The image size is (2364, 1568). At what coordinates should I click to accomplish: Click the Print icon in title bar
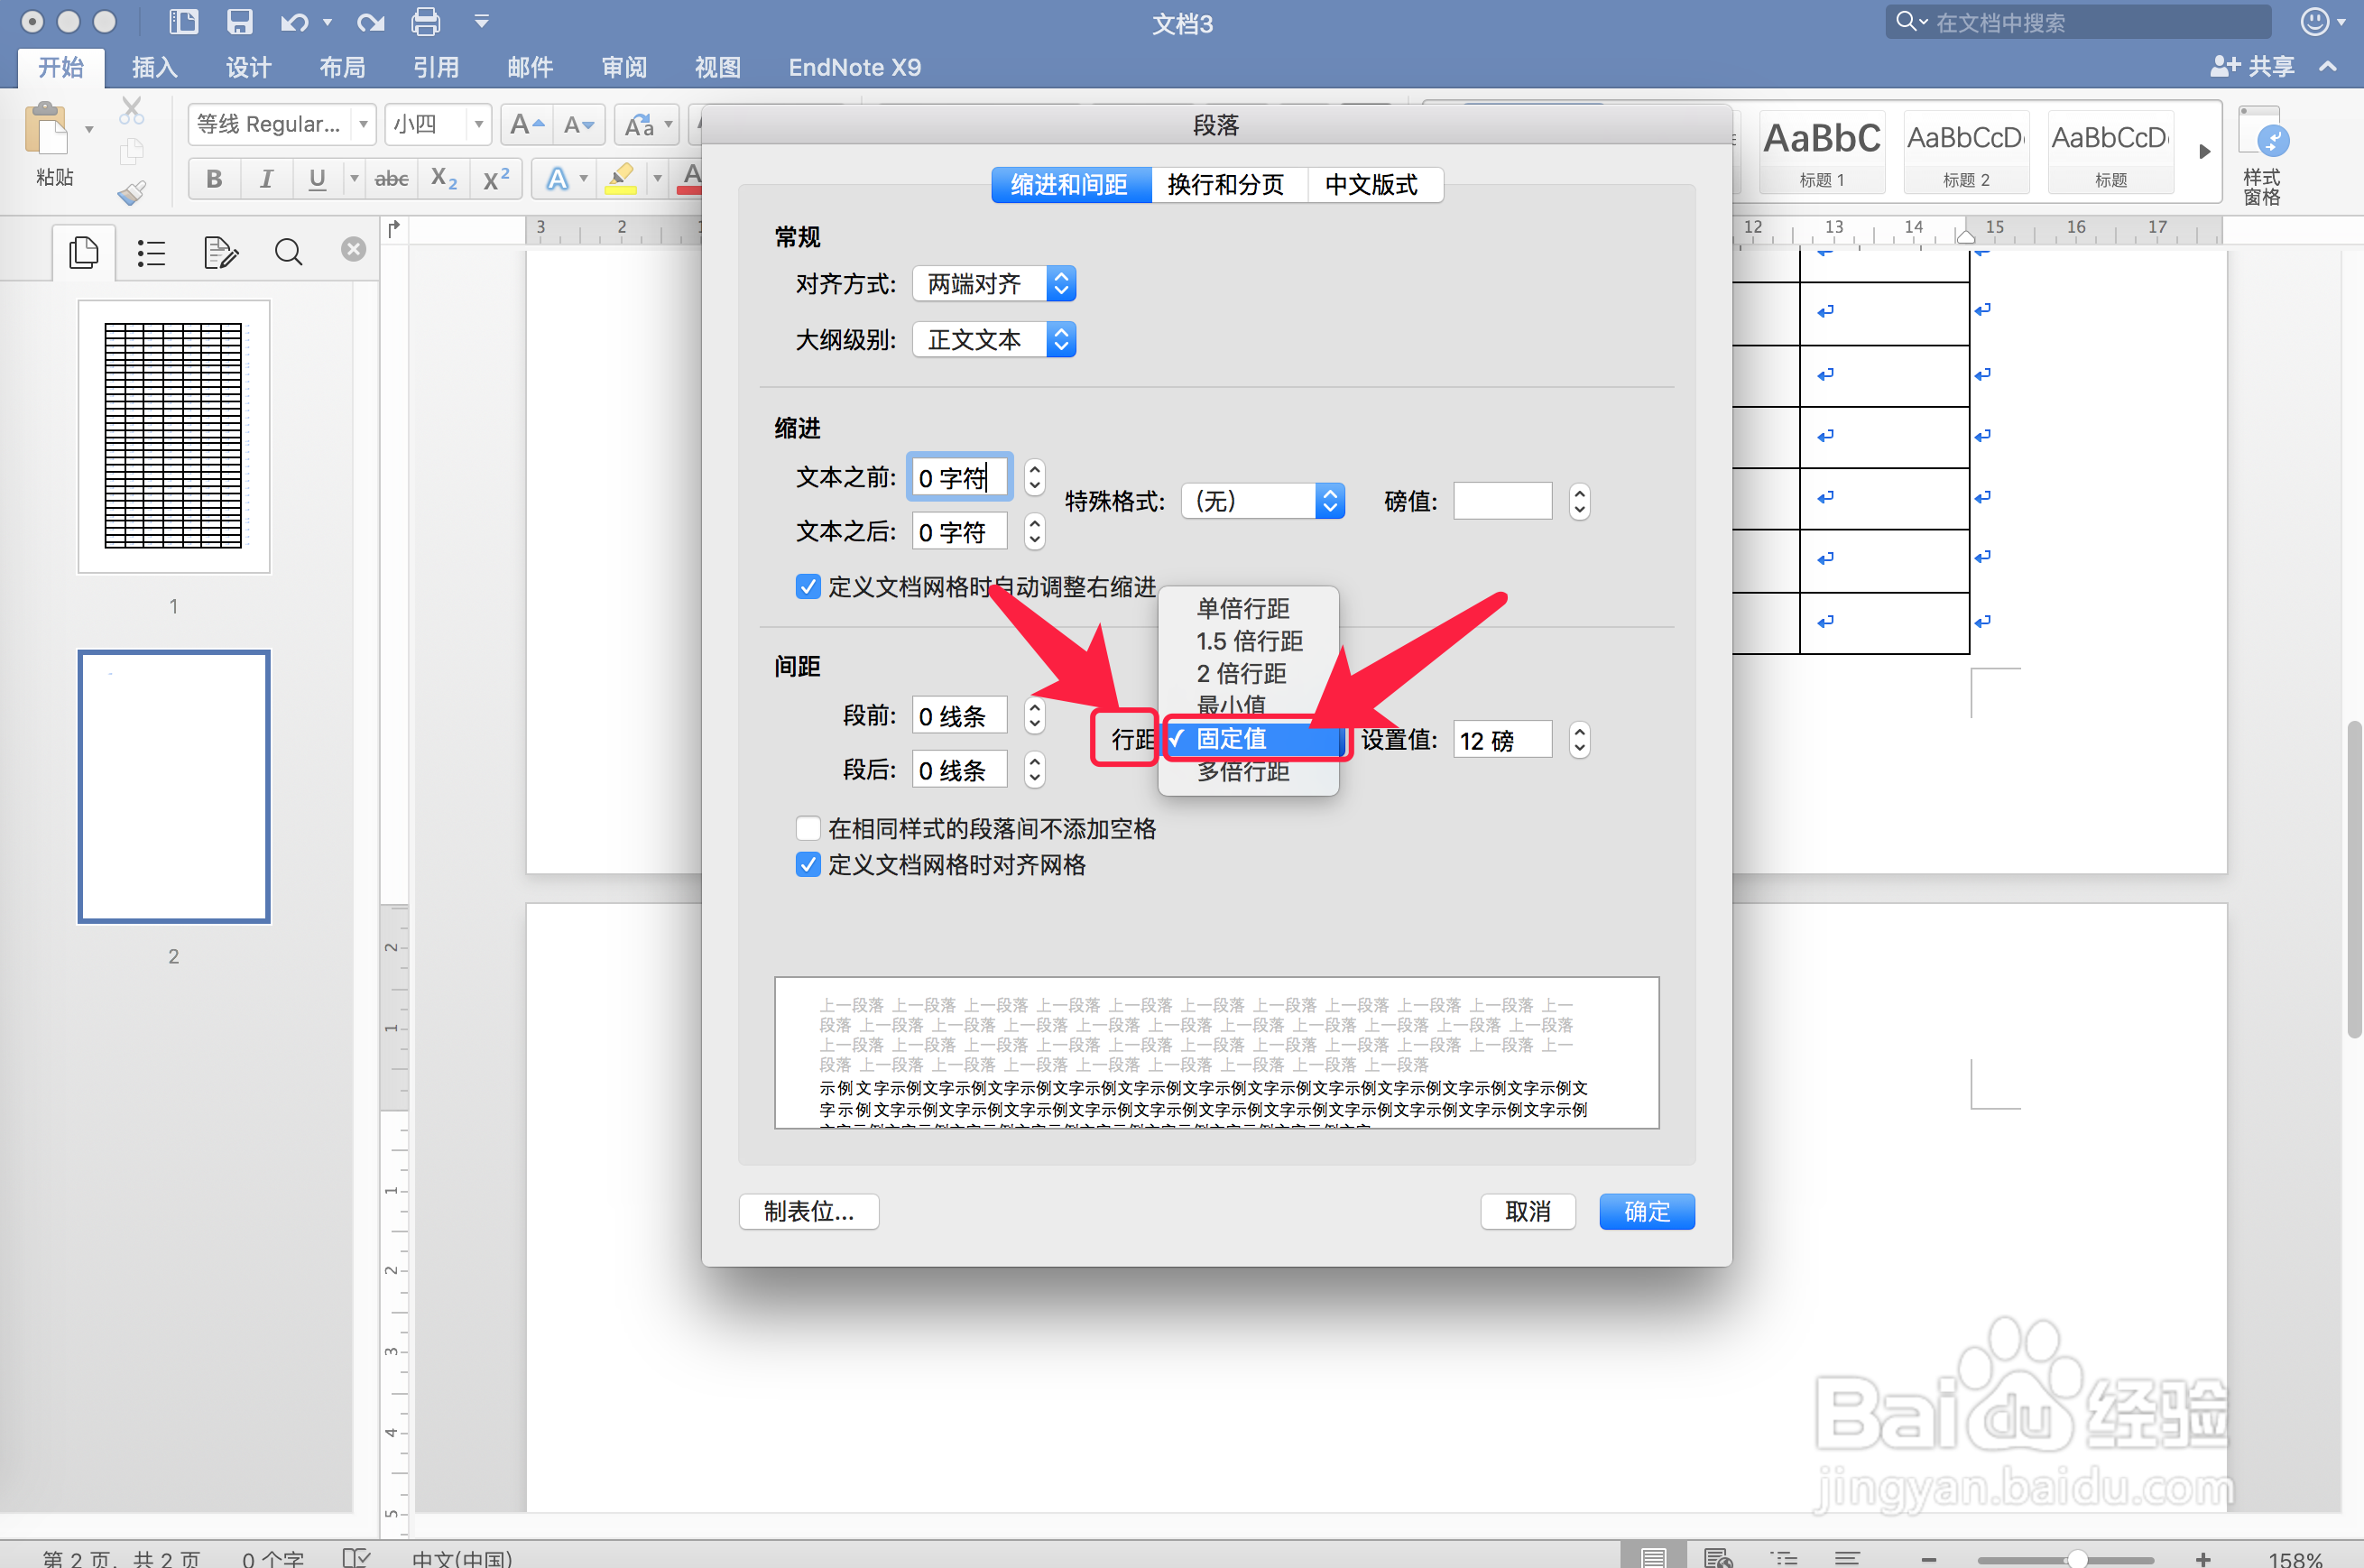426,21
